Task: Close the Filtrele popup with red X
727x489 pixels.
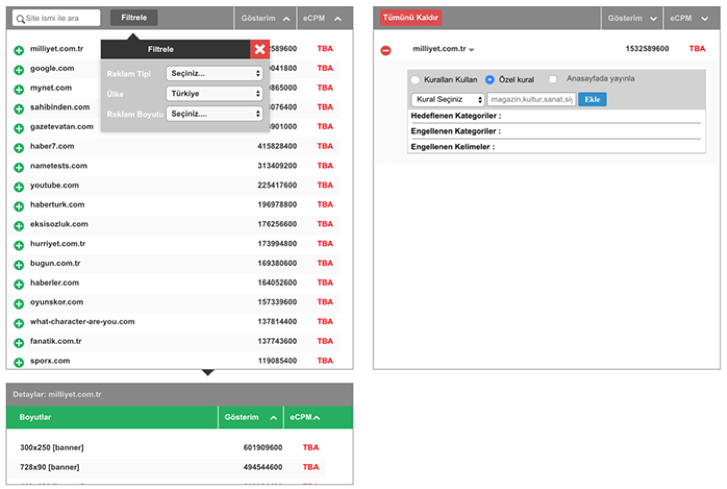Action: pos(259,49)
